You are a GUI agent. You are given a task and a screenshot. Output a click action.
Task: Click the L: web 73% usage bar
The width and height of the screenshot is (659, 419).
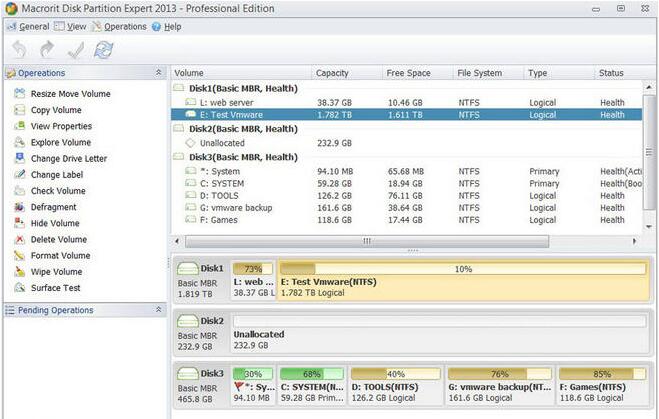pyautogui.click(x=253, y=269)
